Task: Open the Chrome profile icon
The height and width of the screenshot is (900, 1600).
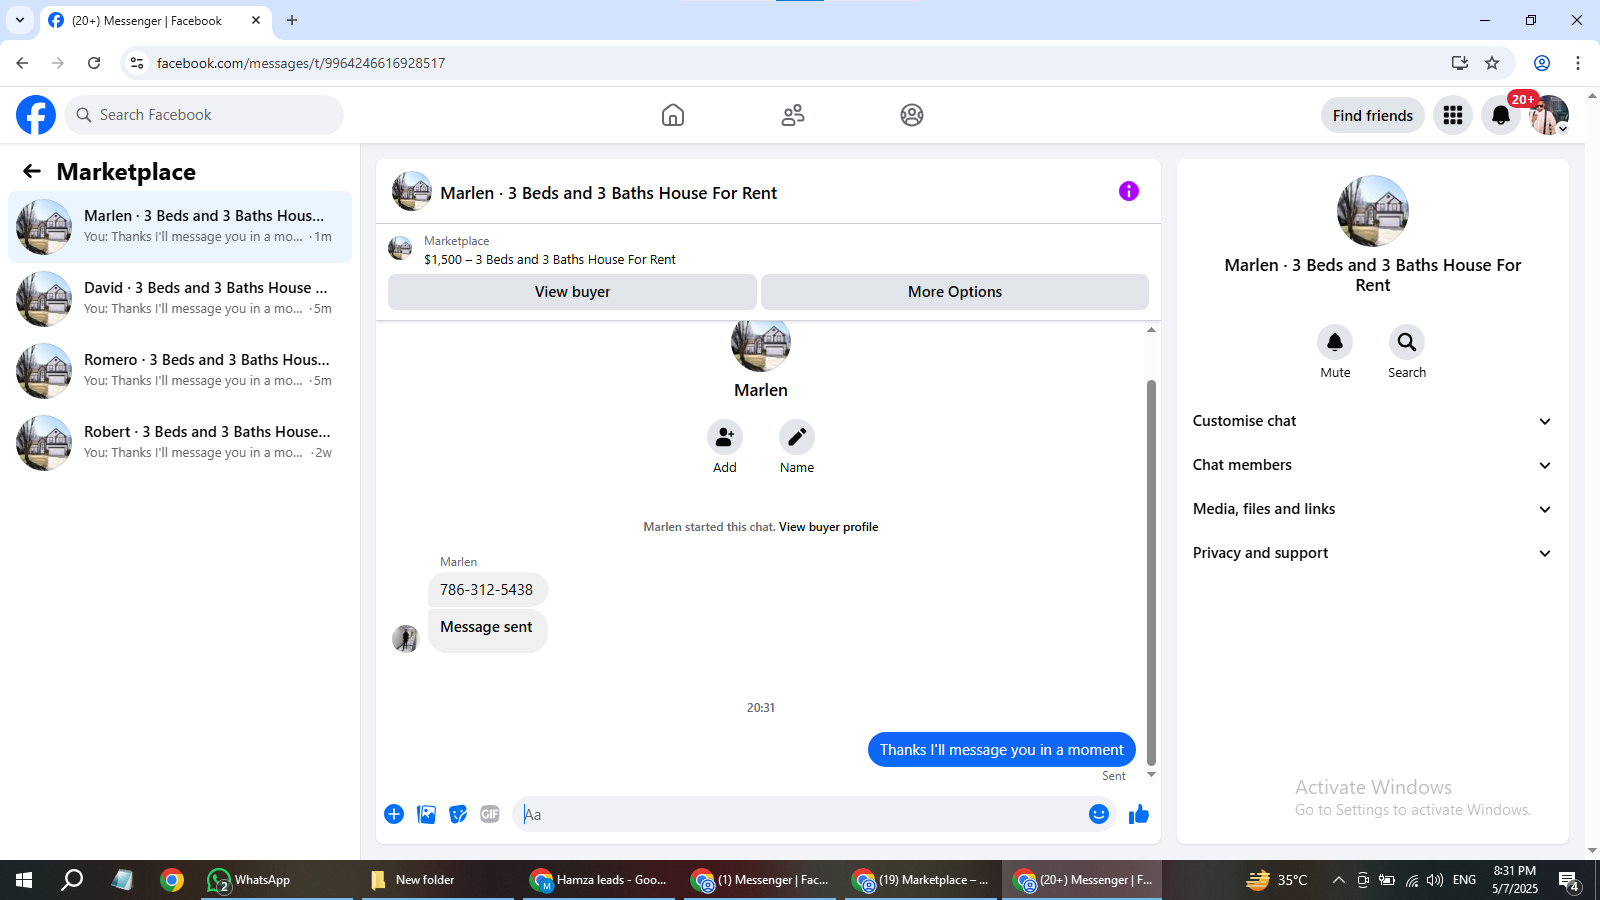Action: [1542, 63]
